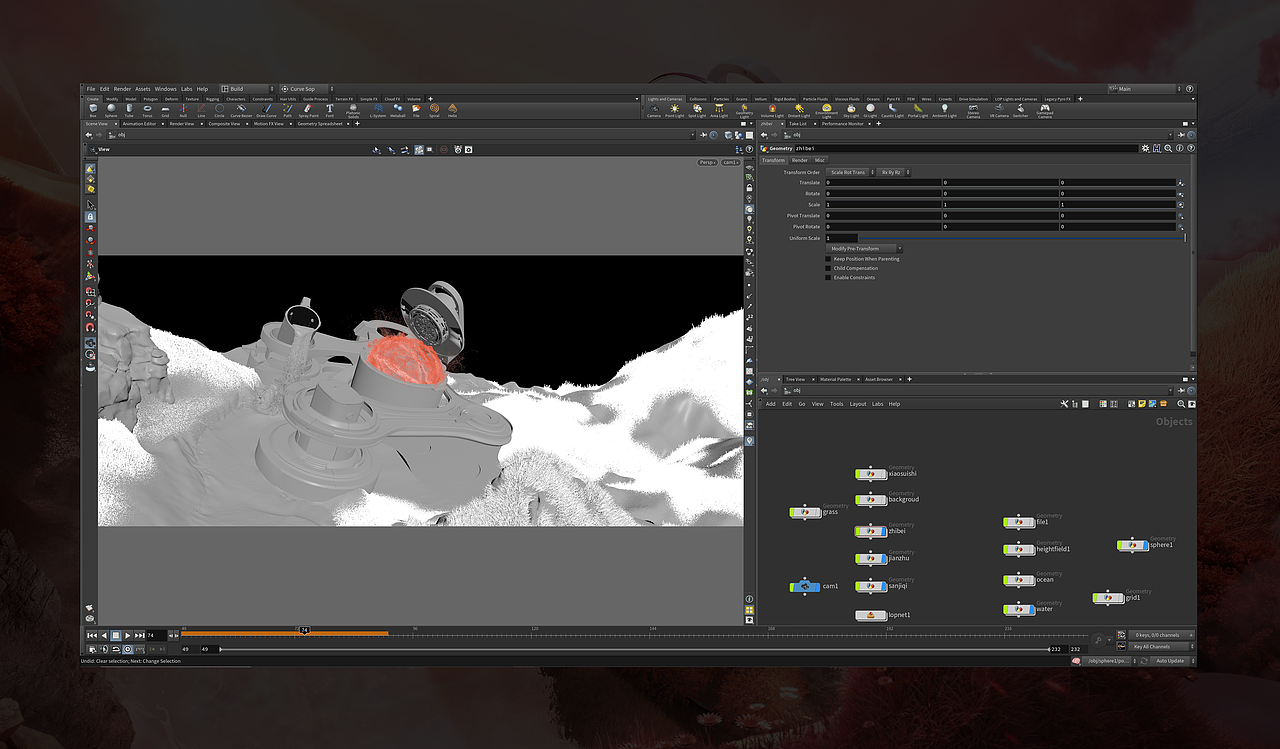The height and width of the screenshot is (749, 1280).
Task: Click the frame 74 timeline marker
Action: 304,631
